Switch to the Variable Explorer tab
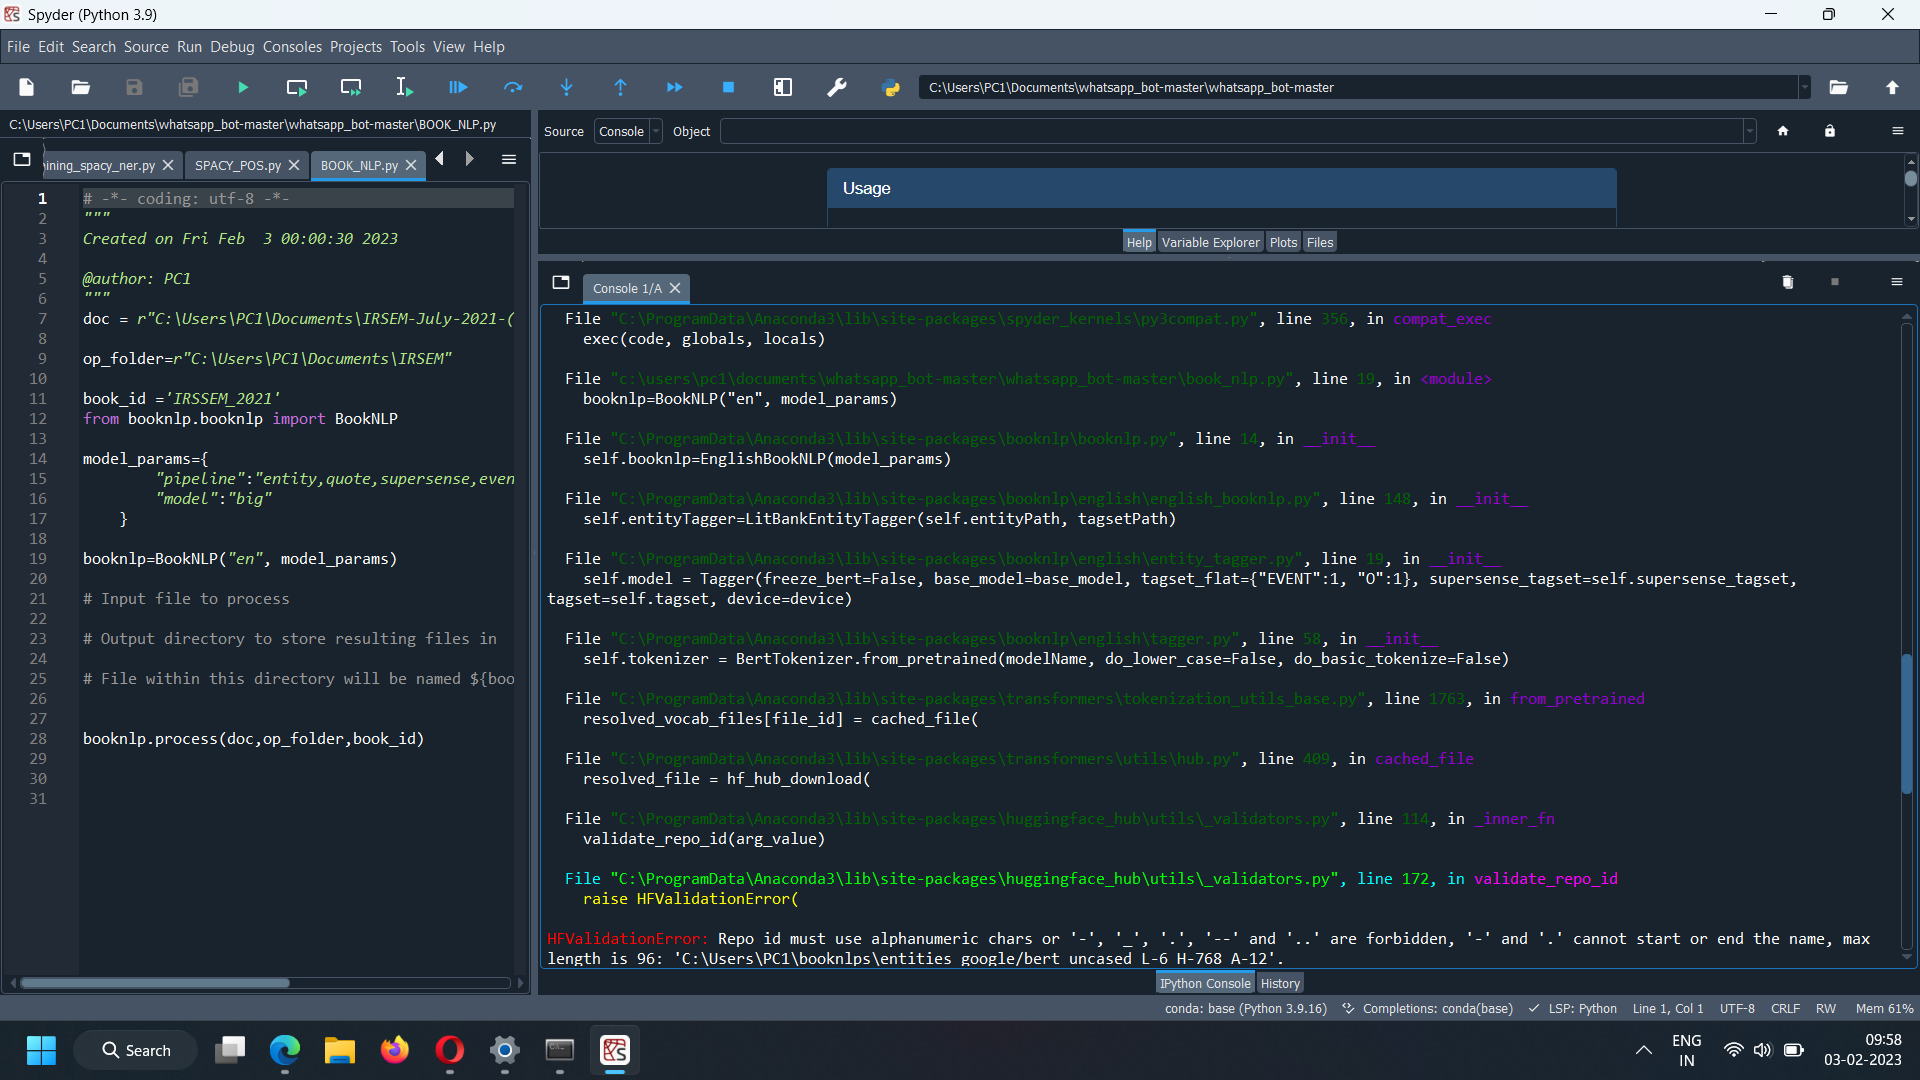Screen dimensions: 1920x1080 click(1209, 241)
